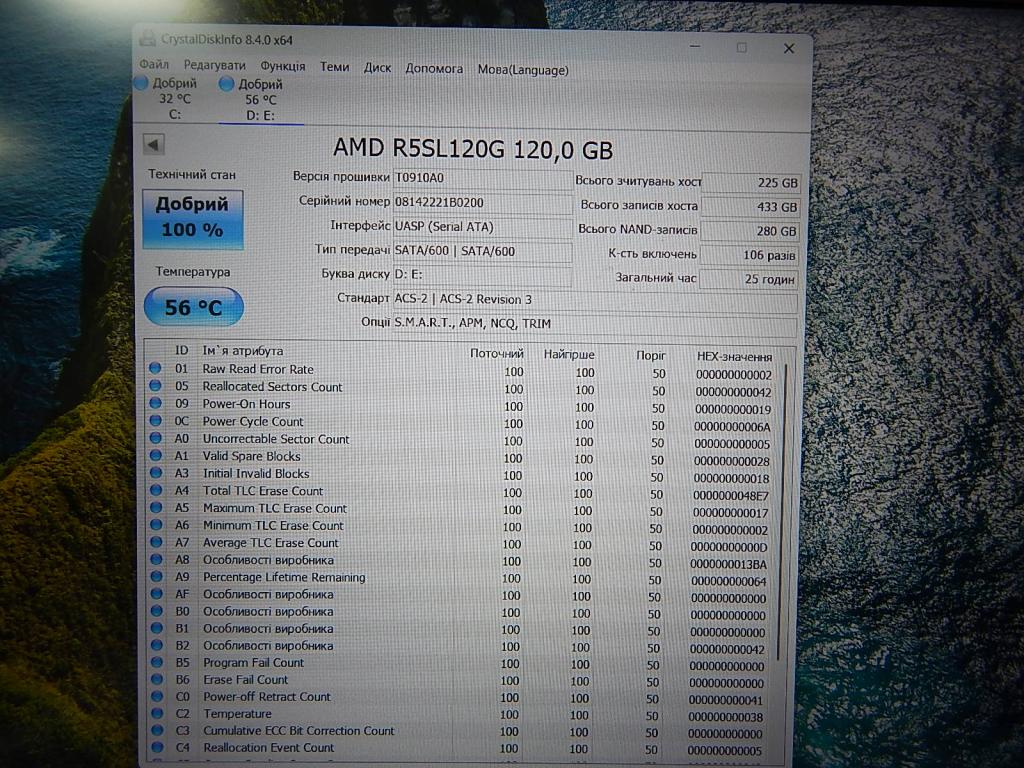The image size is (1024, 768).
Task: Select the Raw Read Error Rate attribute name
Action: click(257, 369)
